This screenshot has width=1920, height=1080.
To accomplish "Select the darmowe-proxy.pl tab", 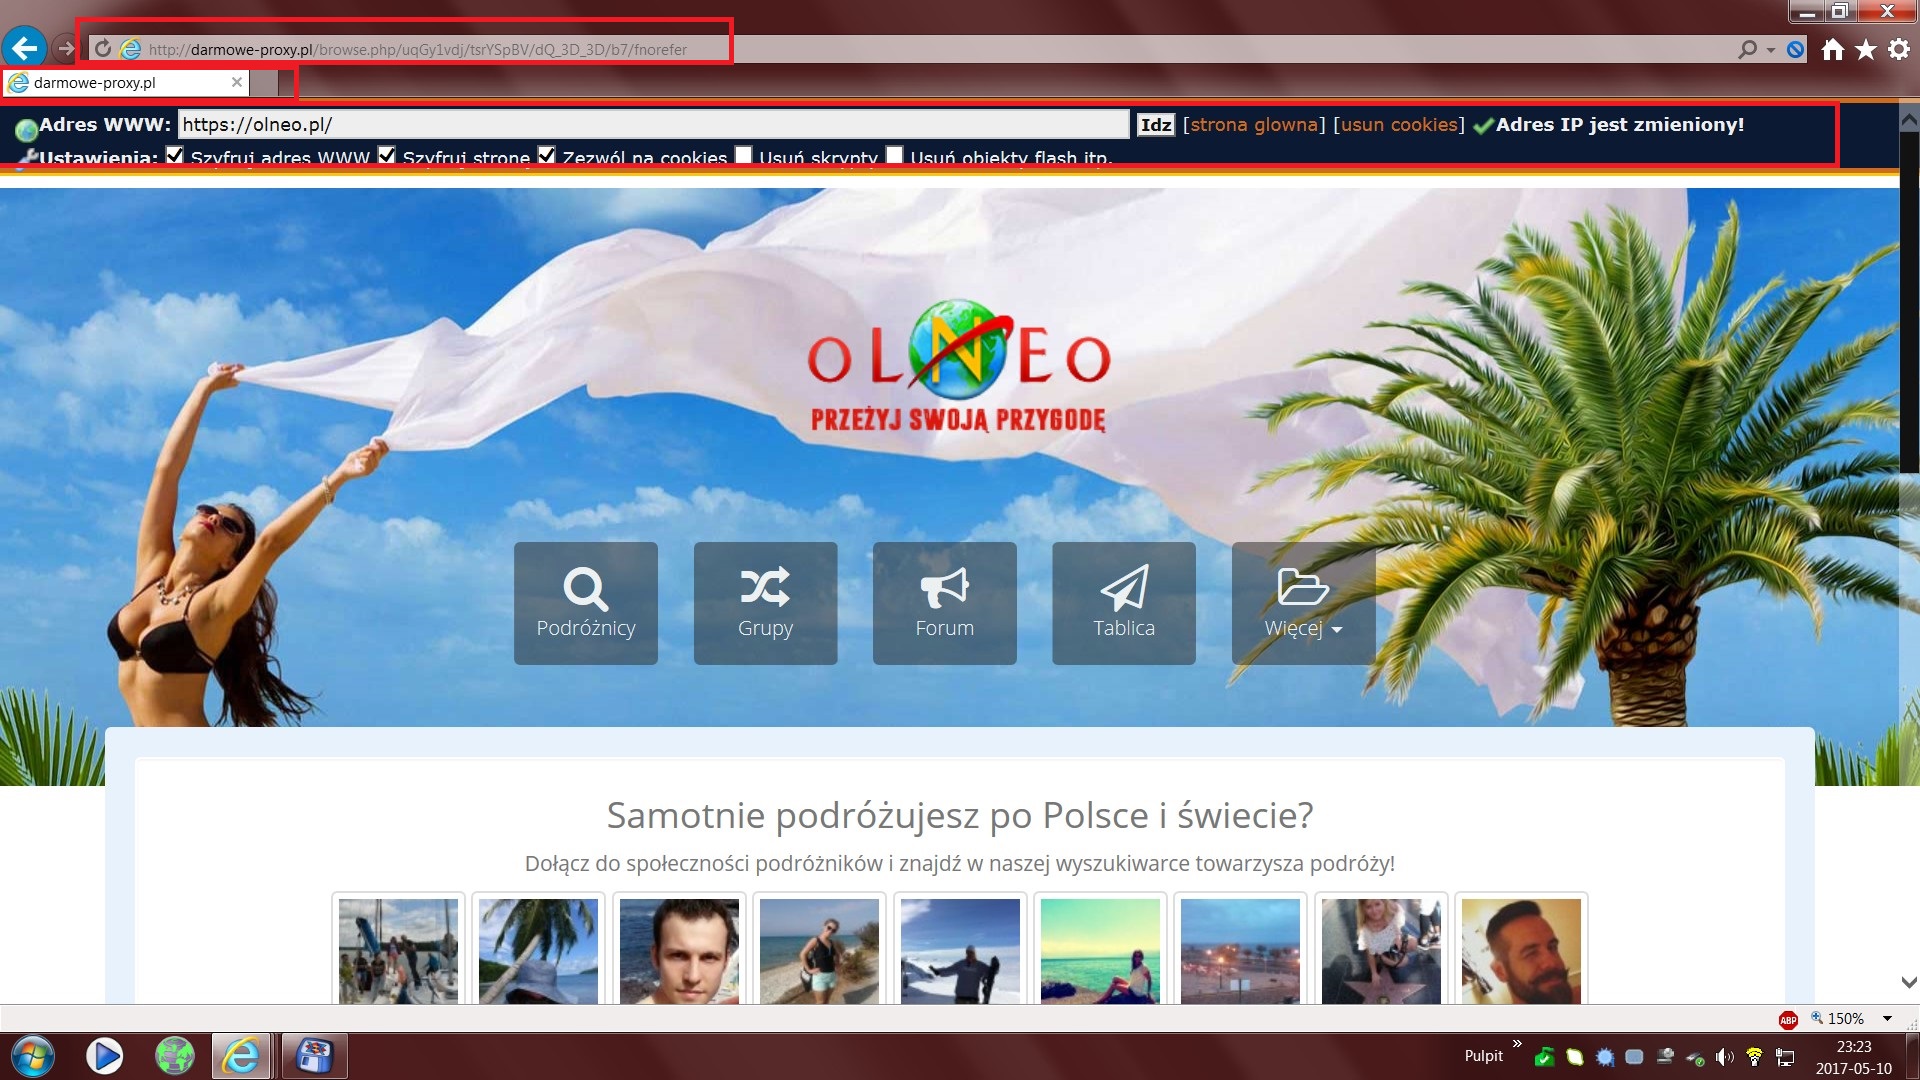I will (125, 83).
